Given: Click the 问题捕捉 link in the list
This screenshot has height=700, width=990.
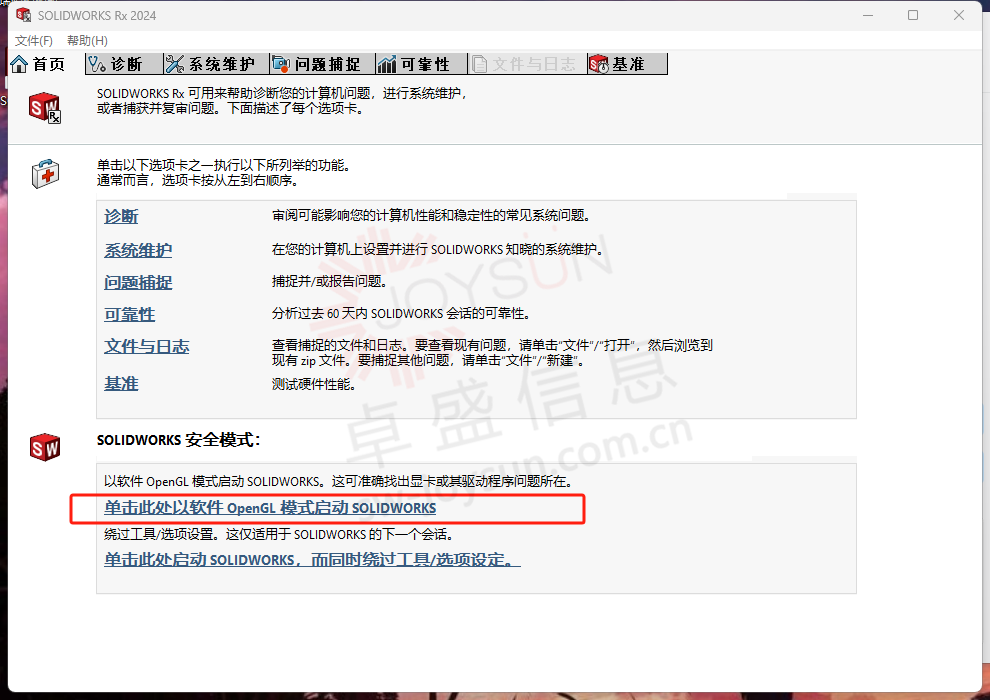Looking at the screenshot, I should click(x=138, y=282).
